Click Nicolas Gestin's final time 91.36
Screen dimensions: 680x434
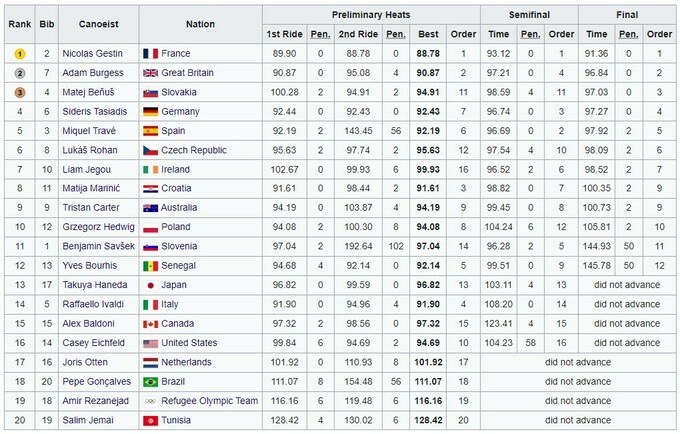596,53
